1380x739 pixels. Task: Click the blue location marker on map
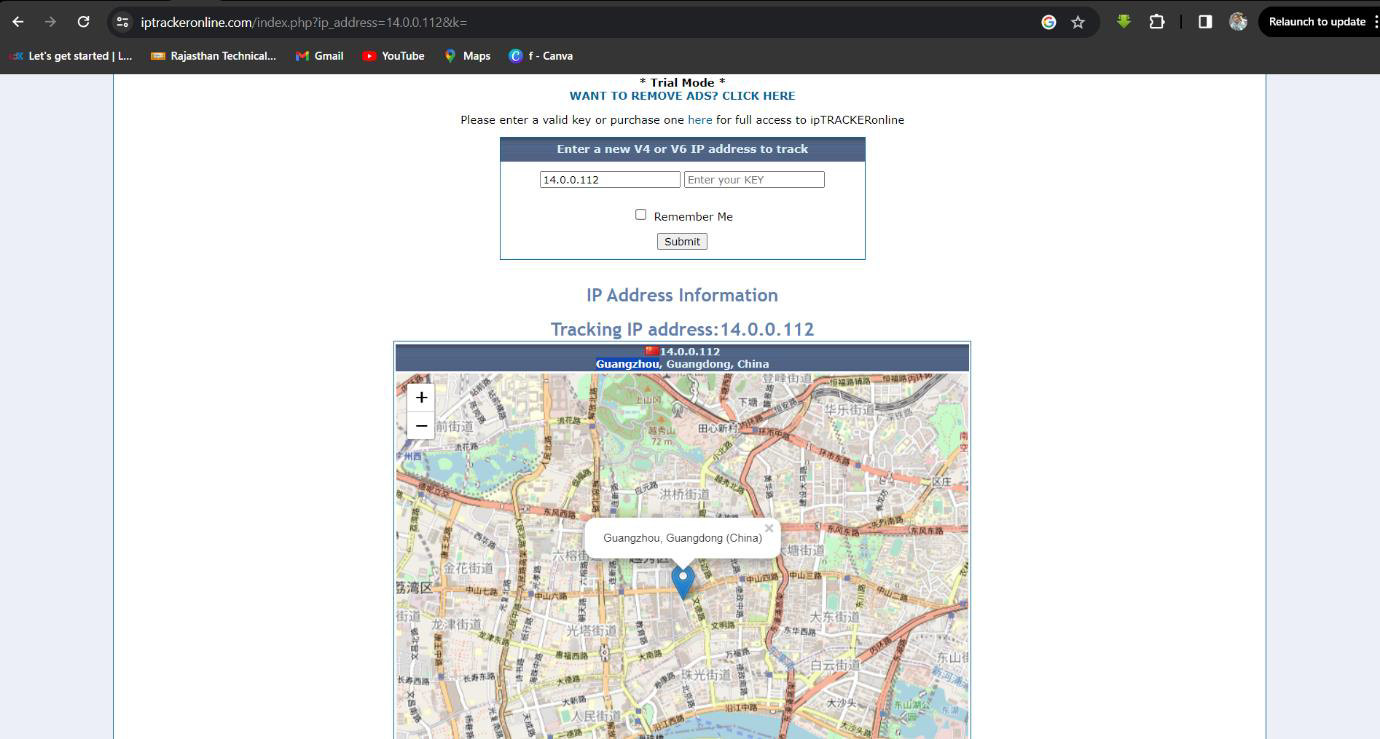pyautogui.click(x=683, y=581)
